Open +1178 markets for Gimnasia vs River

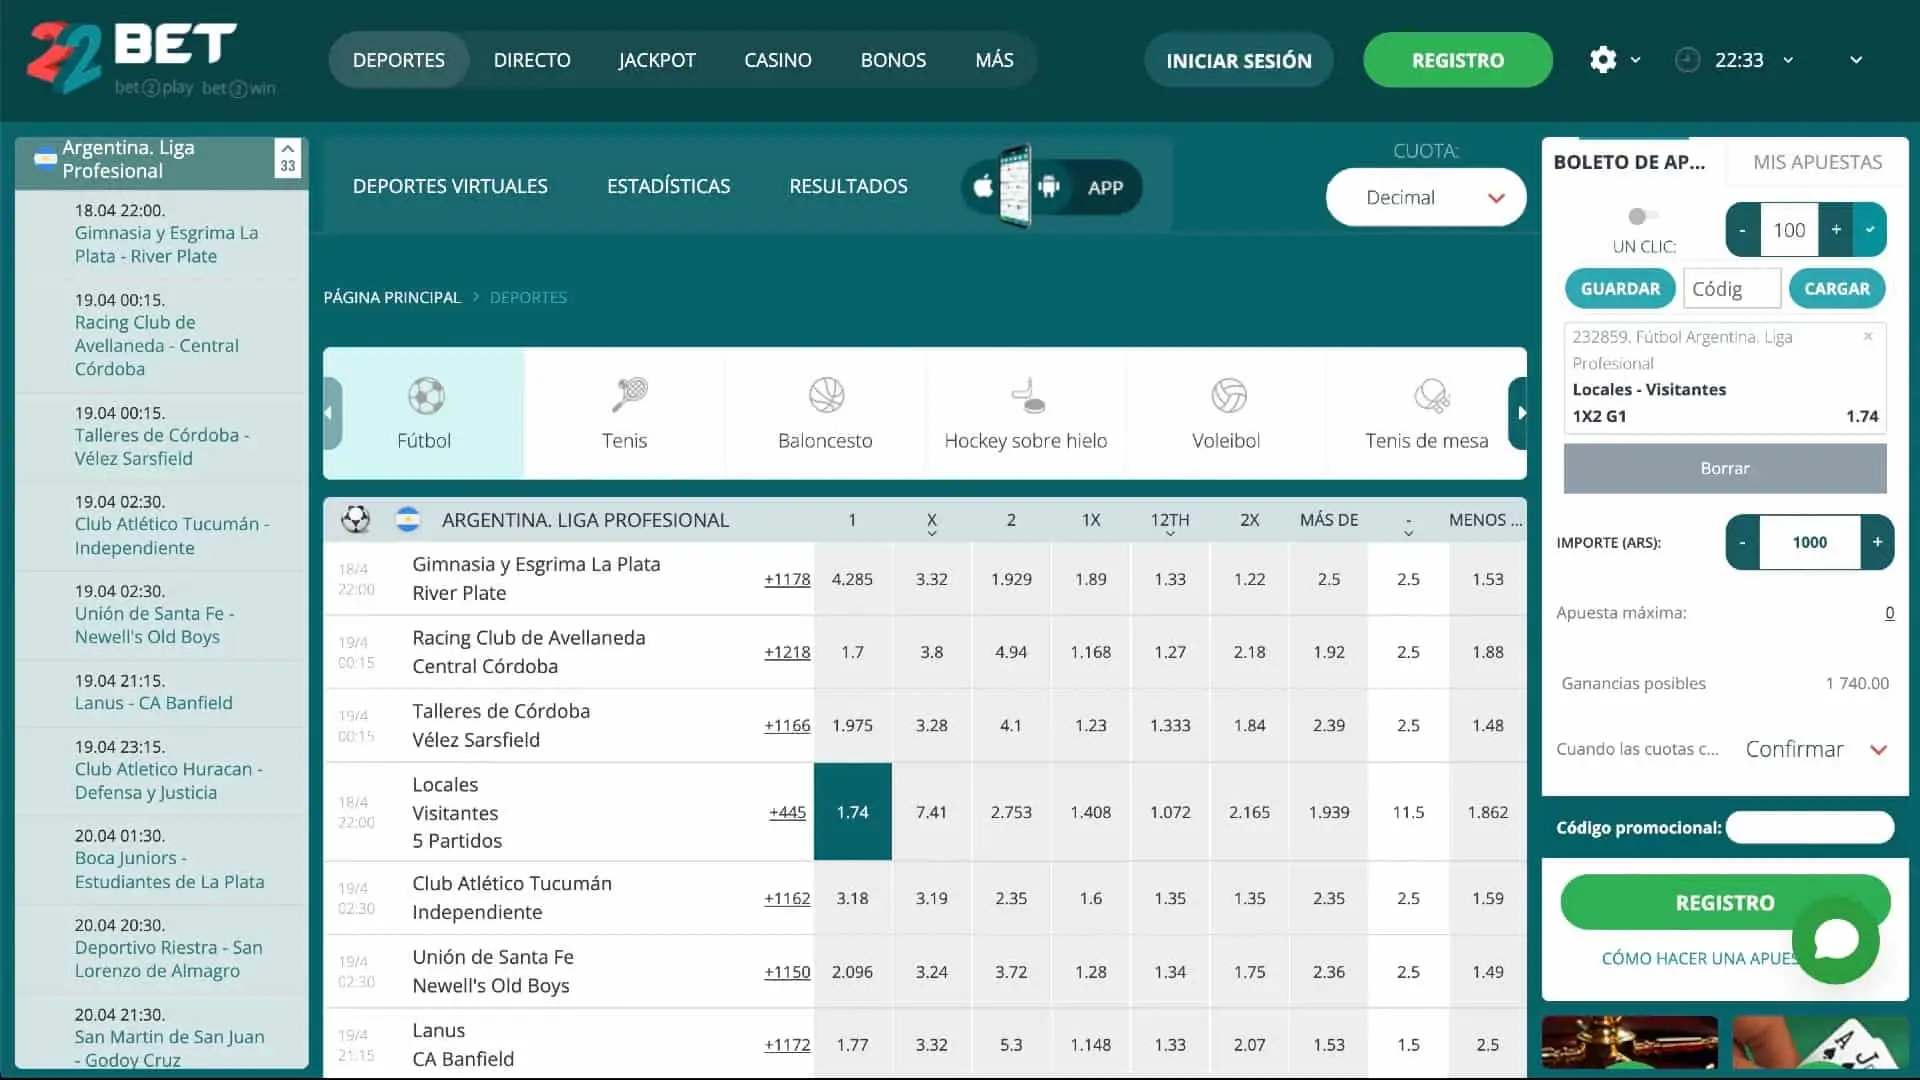(787, 579)
